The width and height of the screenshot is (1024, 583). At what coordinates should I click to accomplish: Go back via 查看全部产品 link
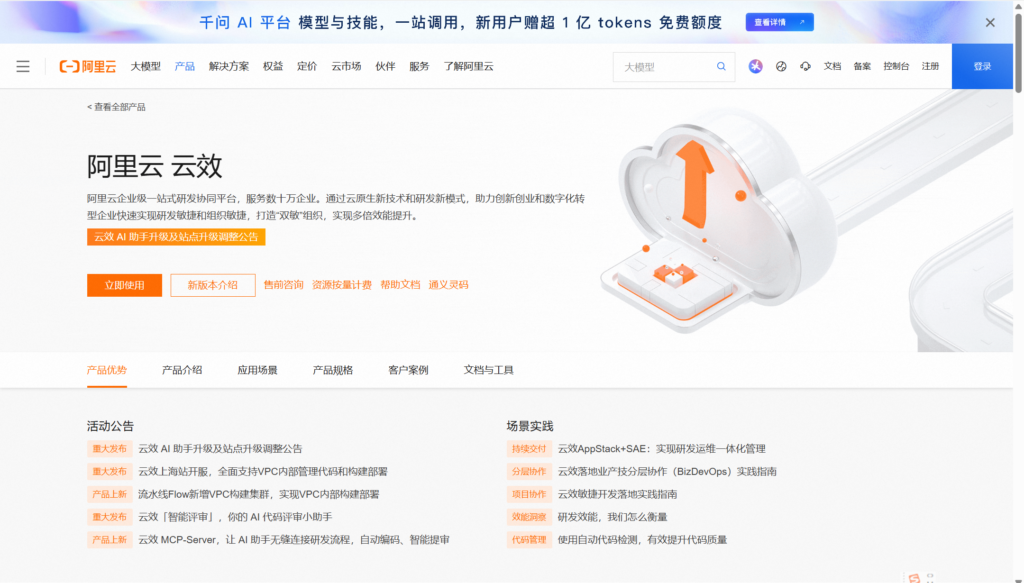[116, 107]
